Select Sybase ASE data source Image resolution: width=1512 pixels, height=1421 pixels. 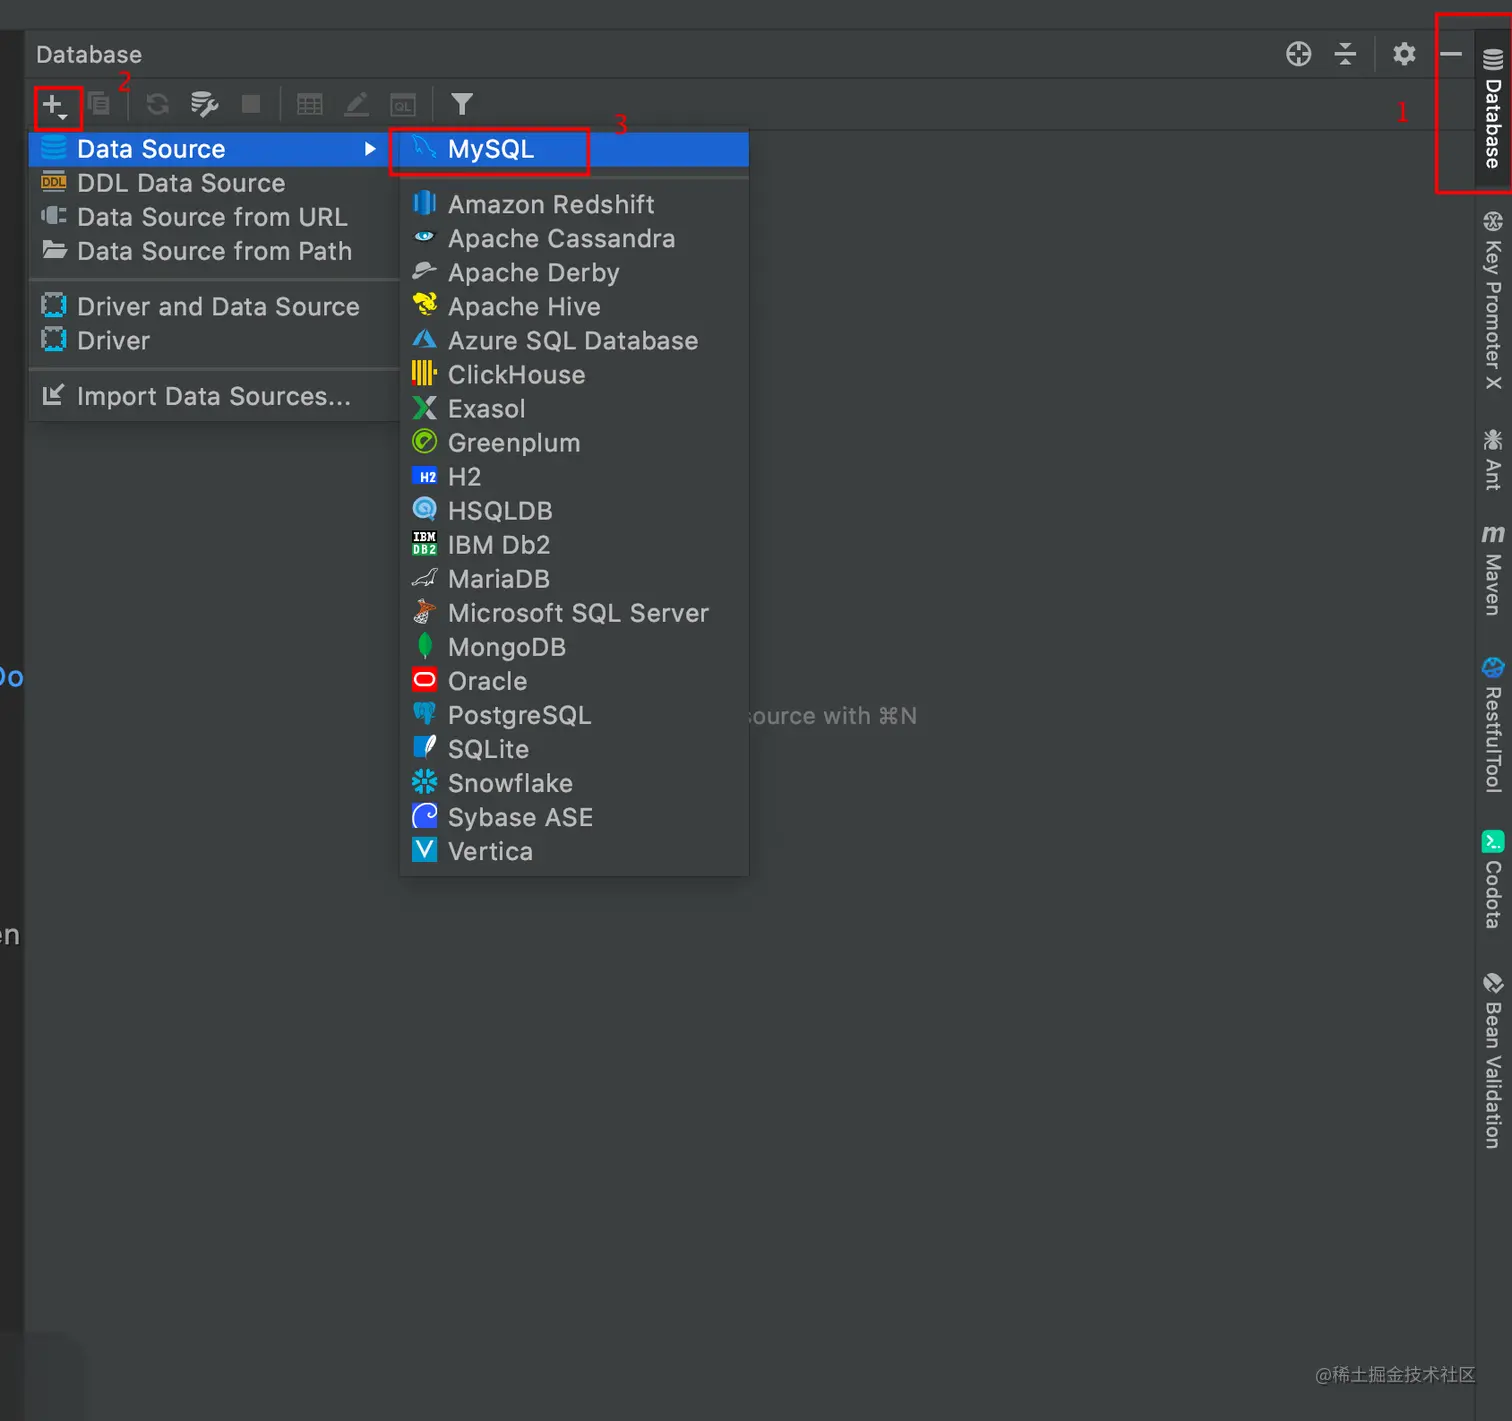tap(574, 816)
